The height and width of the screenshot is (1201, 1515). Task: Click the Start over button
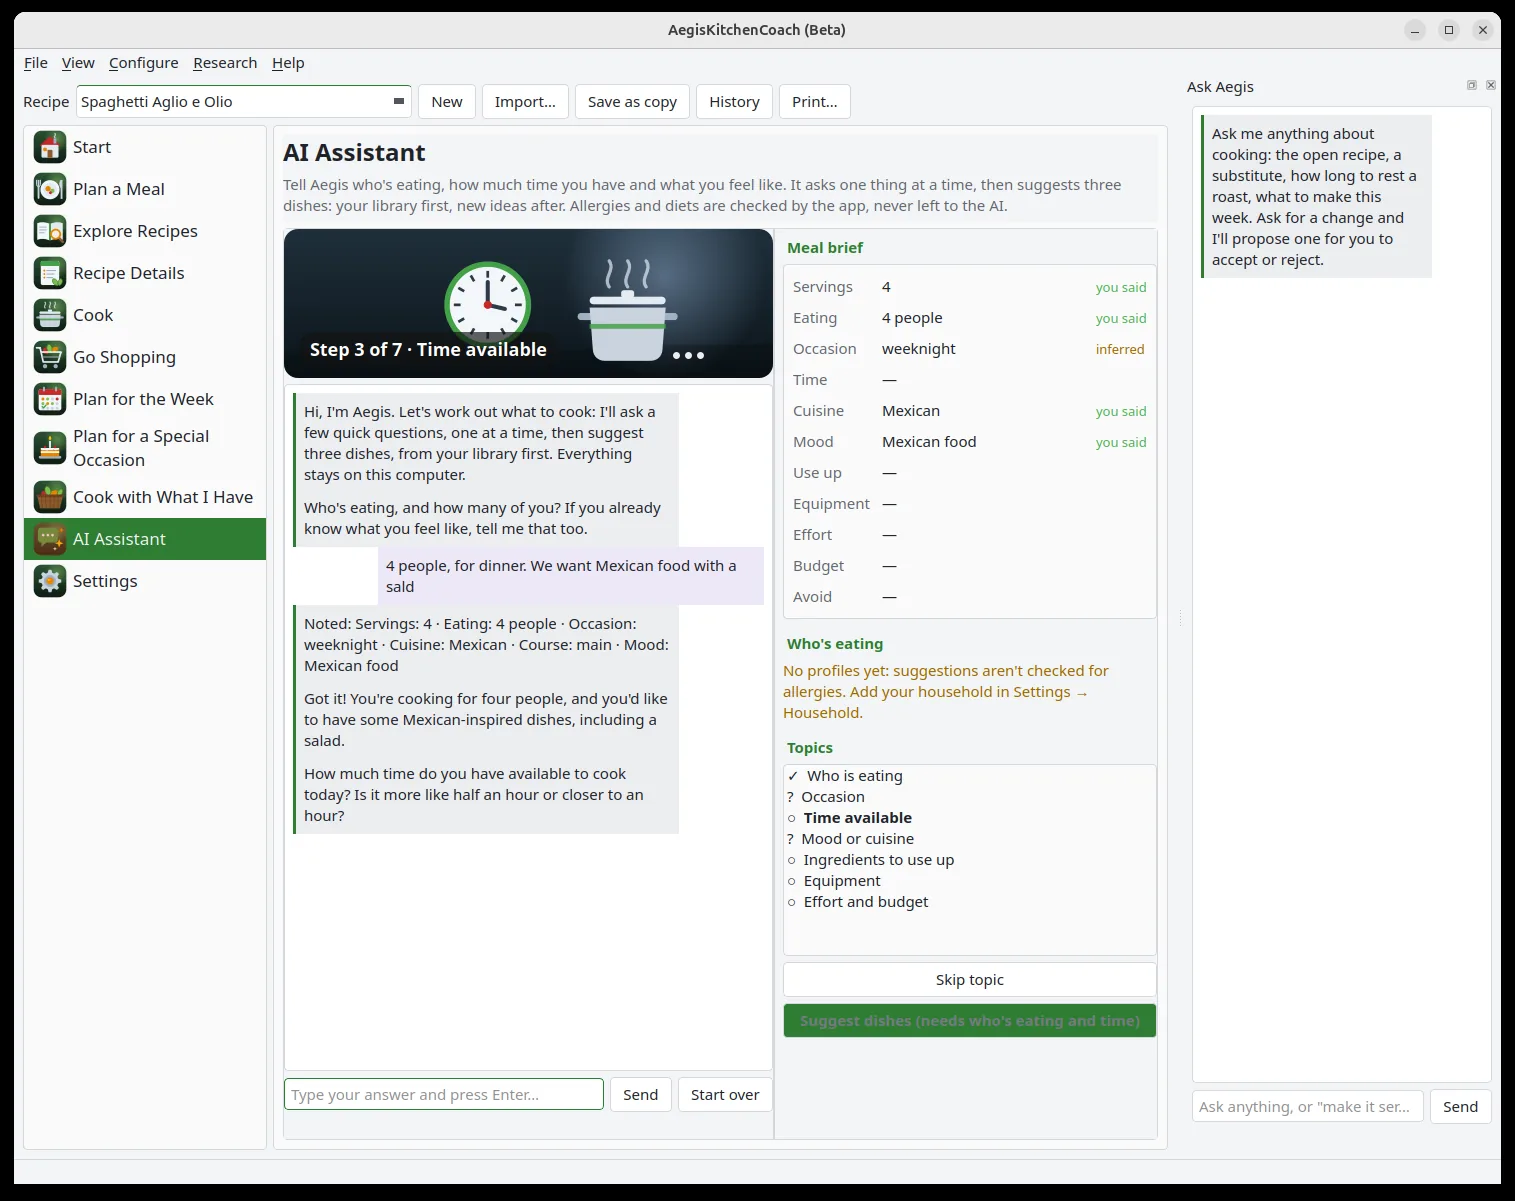[725, 1095]
